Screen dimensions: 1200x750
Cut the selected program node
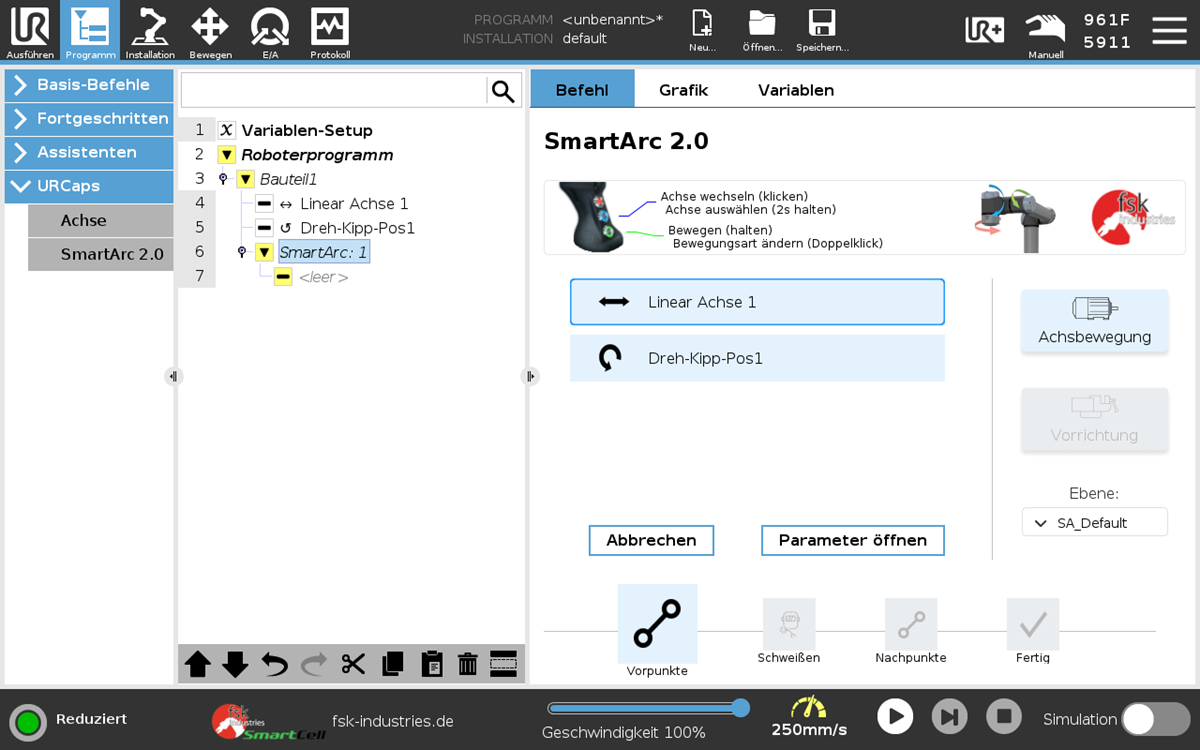coord(353,664)
